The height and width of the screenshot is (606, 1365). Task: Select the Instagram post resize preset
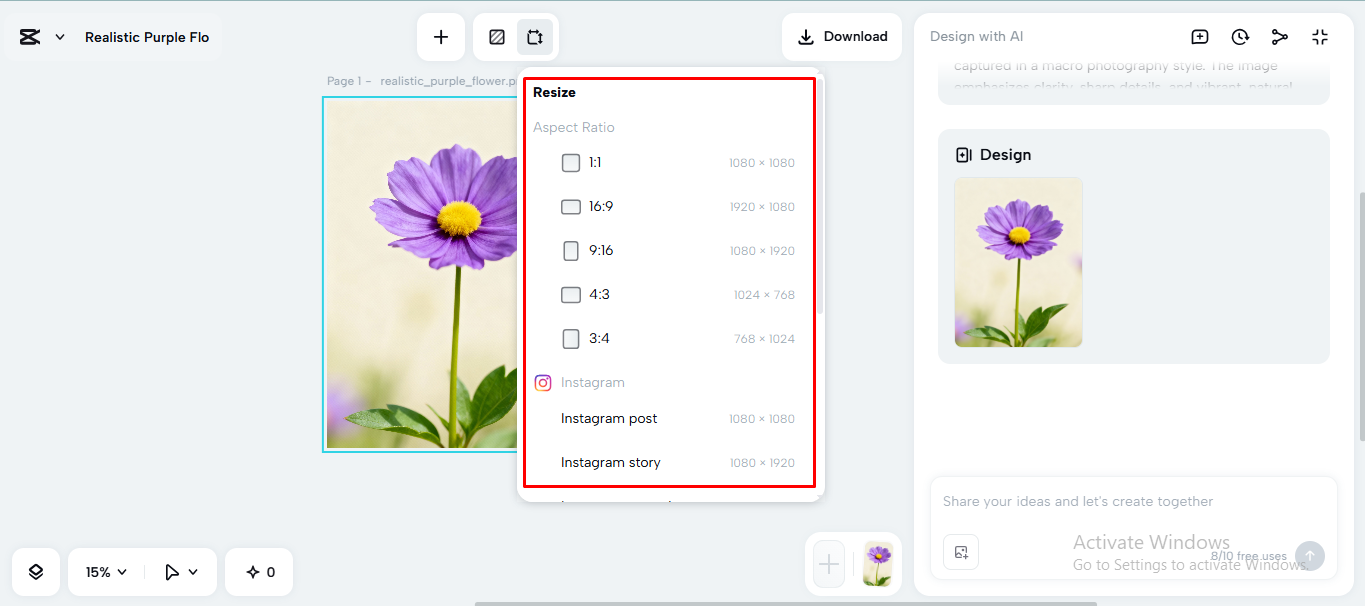click(x=609, y=418)
